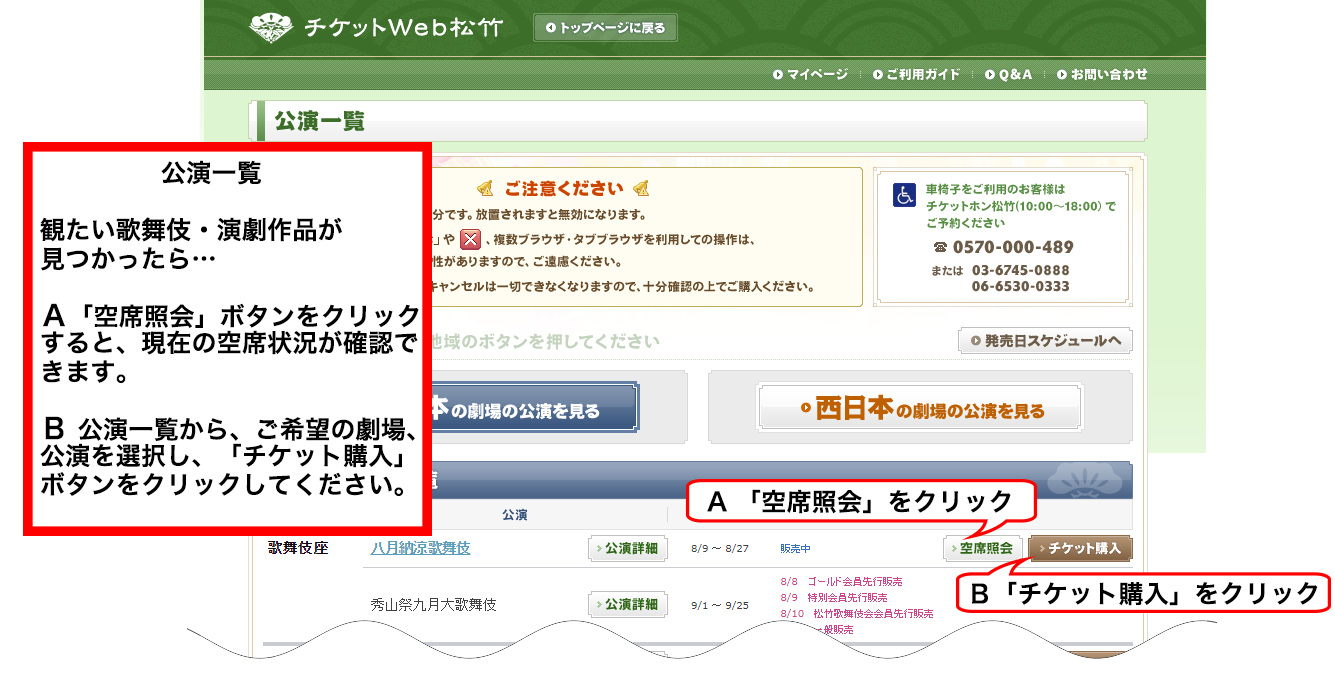Click the 9/1 ～ 9/25 date range
This screenshot has width=1335, height=682.
pyautogui.click(x=720, y=604)
